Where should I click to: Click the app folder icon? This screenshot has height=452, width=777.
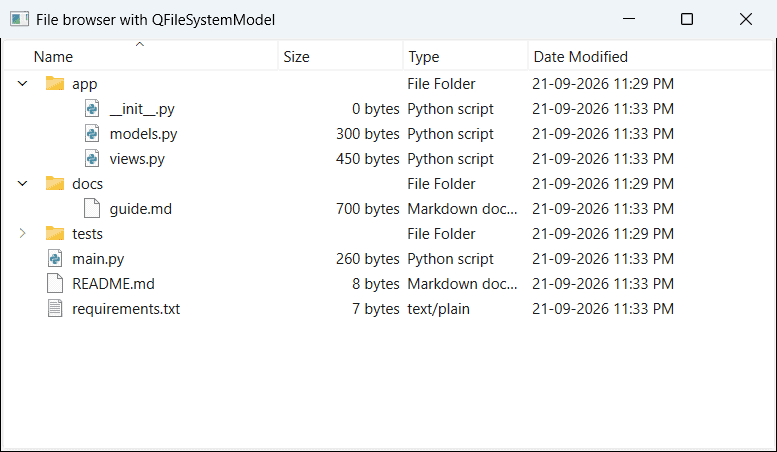point(55,83)
